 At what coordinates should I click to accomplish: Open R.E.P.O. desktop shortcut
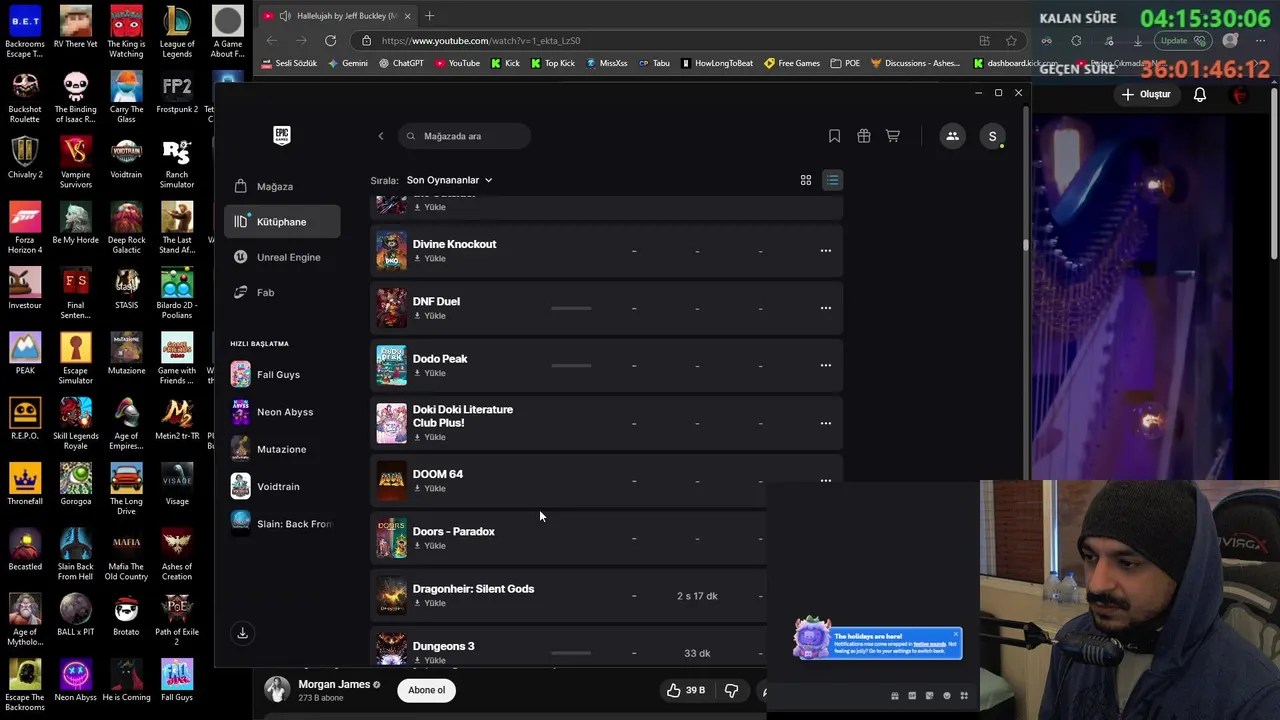click(x=25, y=419)
